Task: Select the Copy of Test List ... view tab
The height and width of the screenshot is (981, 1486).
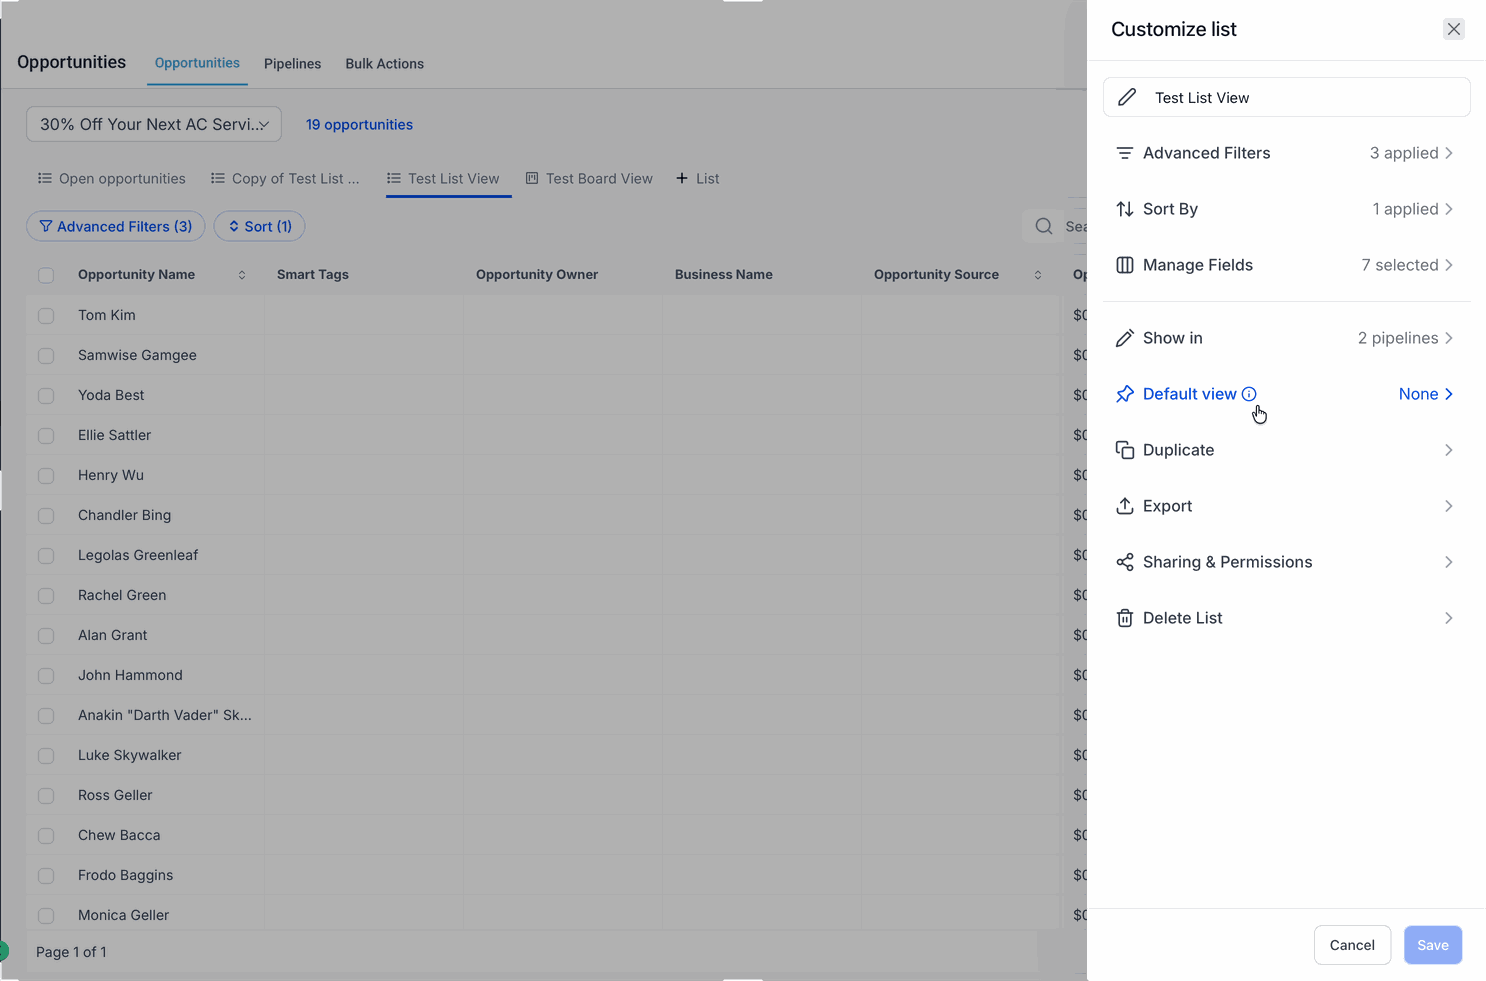Action: [x=285, y=178]
